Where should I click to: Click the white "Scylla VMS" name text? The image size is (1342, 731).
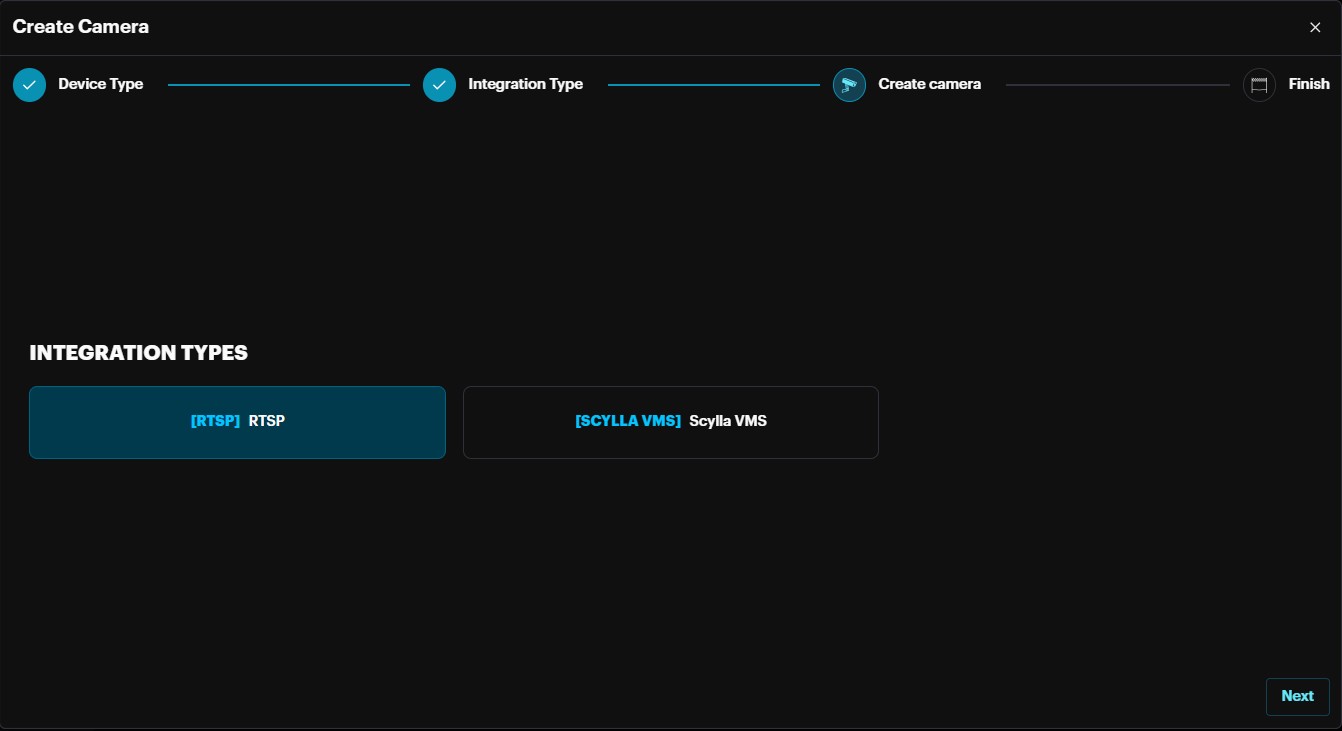[x=728, y=421]
